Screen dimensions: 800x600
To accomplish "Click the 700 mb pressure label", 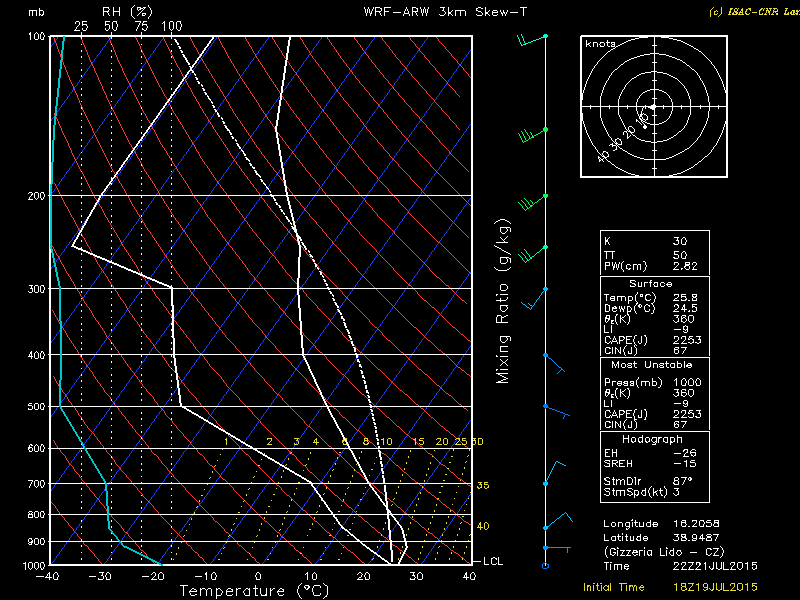I will (x=37, y=483).
